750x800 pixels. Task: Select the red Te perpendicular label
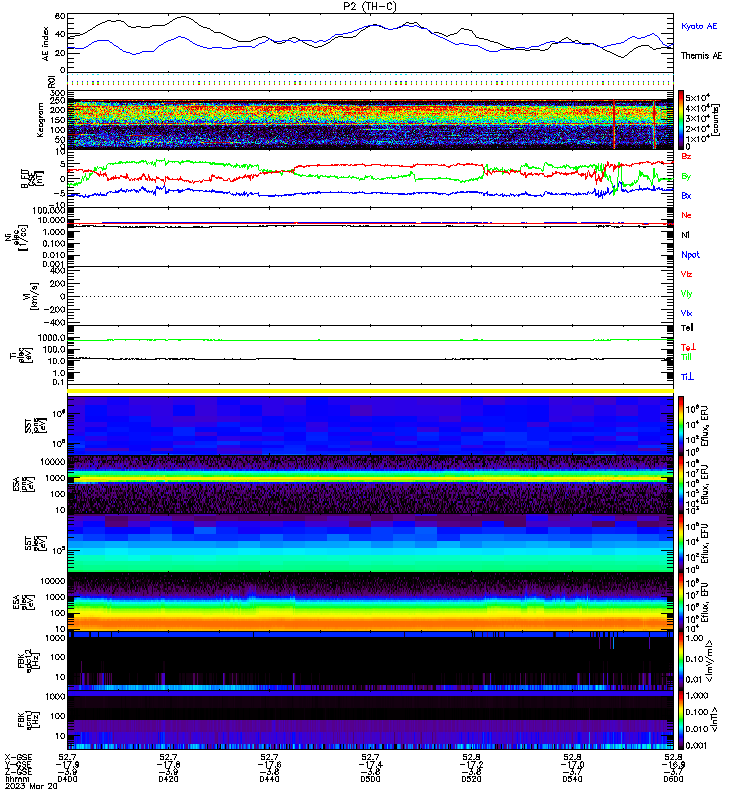[x=688, y=347]
